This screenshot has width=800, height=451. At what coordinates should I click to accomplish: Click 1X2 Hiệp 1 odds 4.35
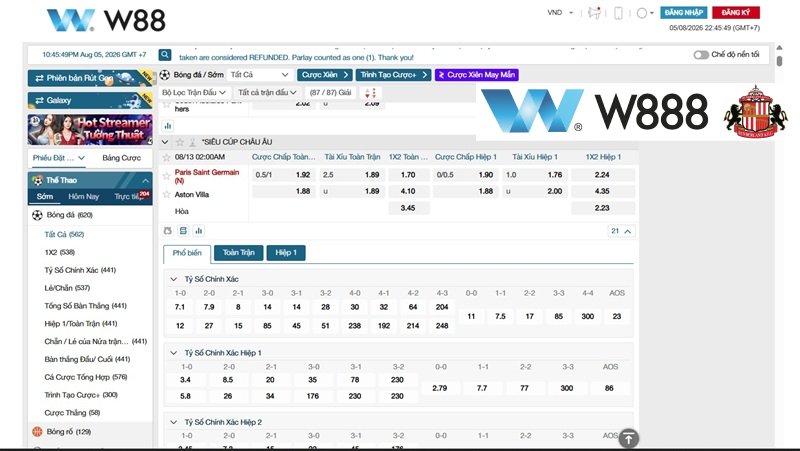[x=603, y=191]
